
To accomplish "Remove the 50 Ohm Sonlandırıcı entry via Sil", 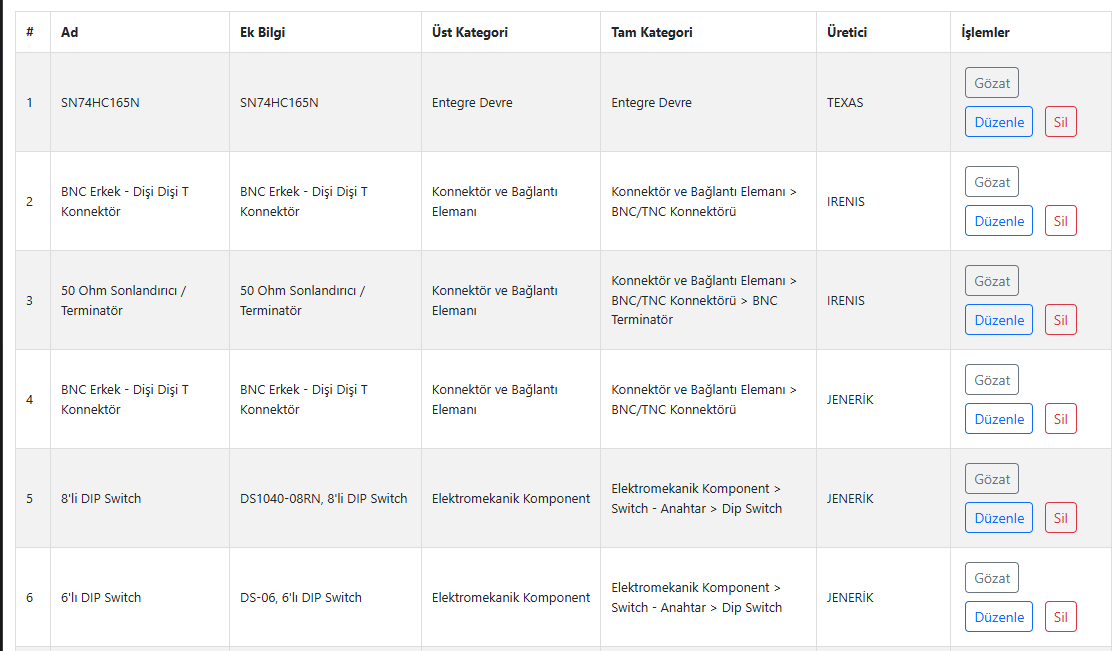I will click(x=1060, y=320).
